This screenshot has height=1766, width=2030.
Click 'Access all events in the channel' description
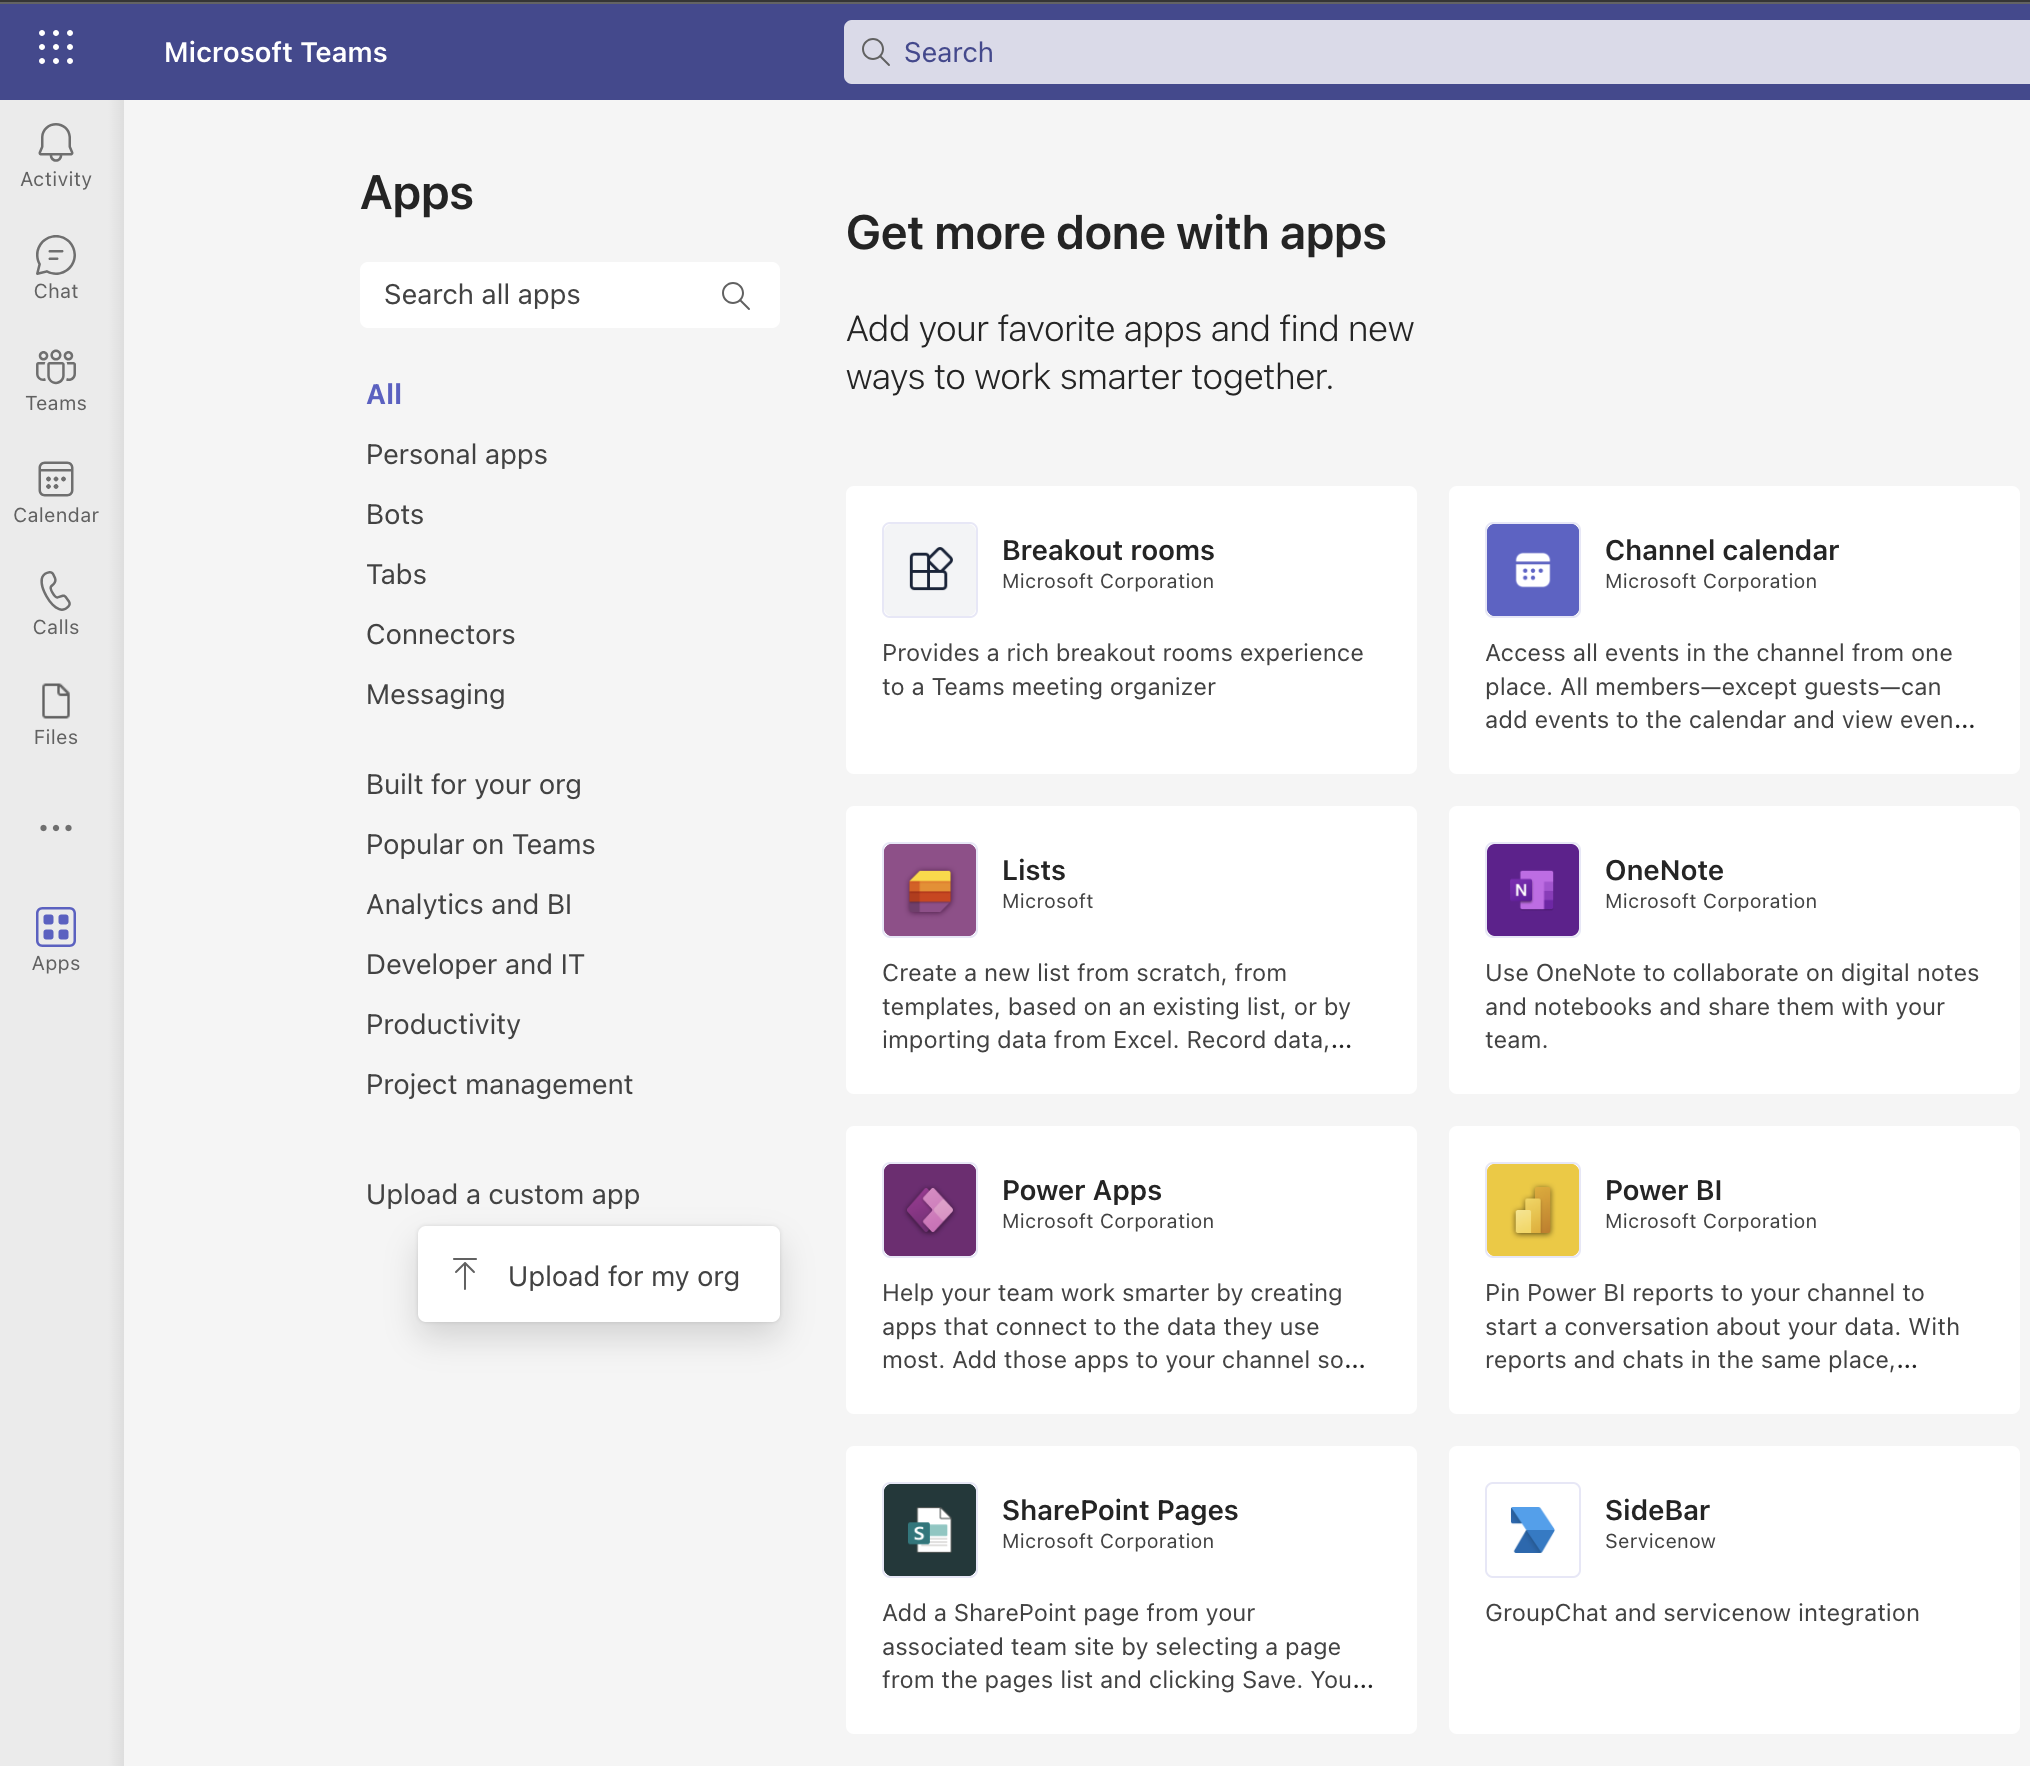[x=1730, y=686]
